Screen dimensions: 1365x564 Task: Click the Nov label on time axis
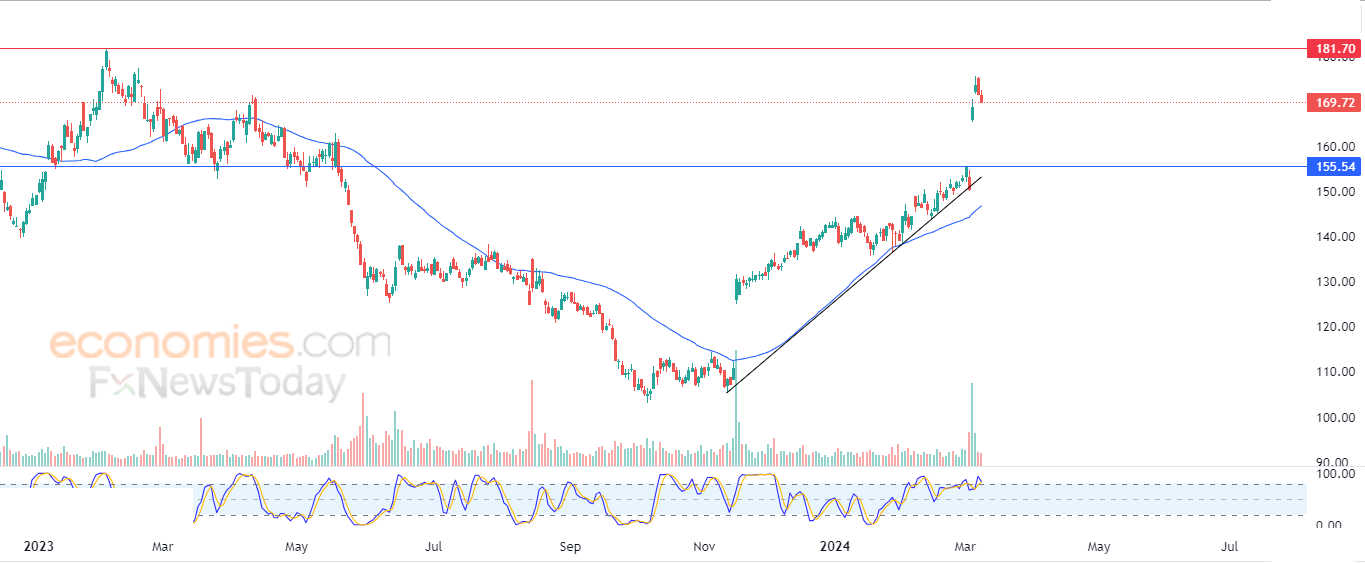click(x=704, y=547)
